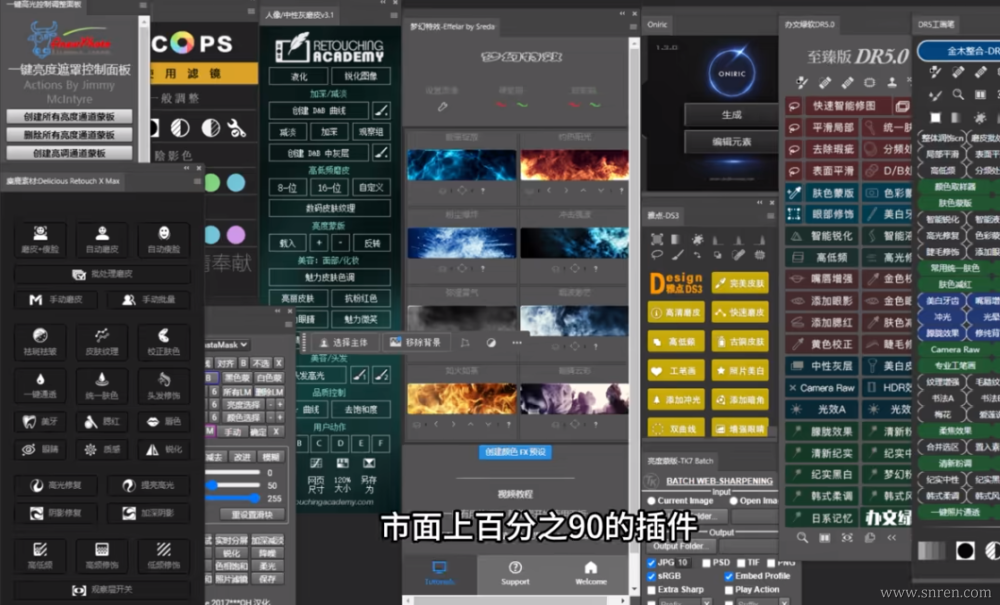Click the 锐化 sharpen triangle icon
Viewport: 1000px width, 605px height.
point(152,449)
